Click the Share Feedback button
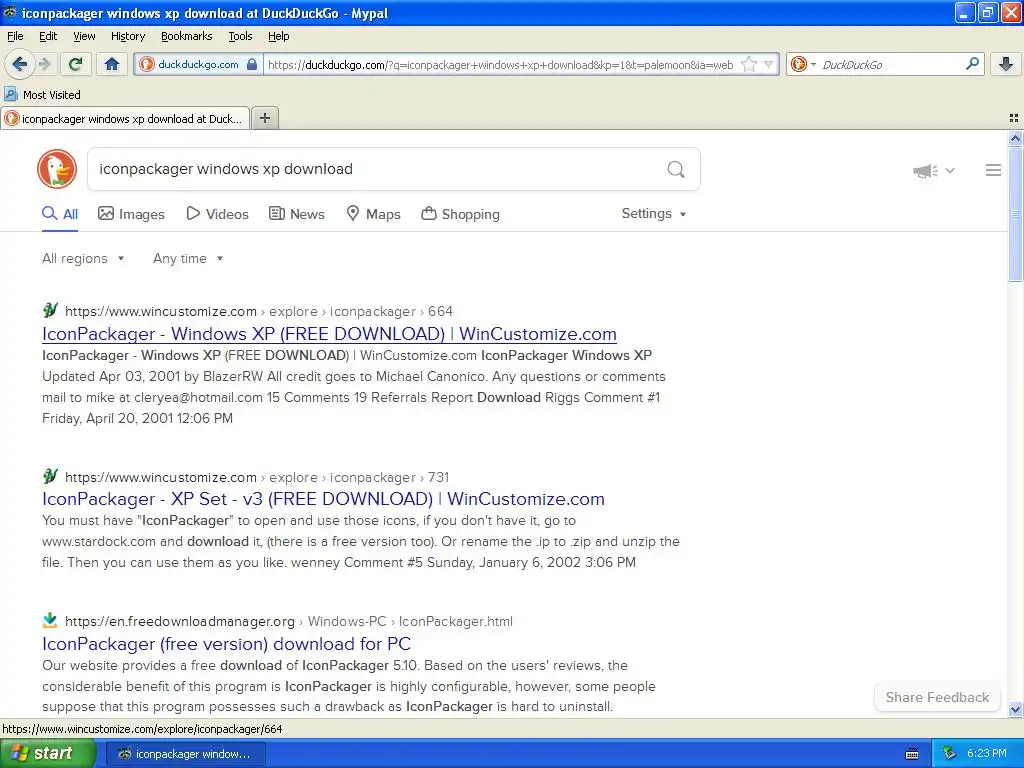Screen dimensions: 1024x768 (937, 697)
